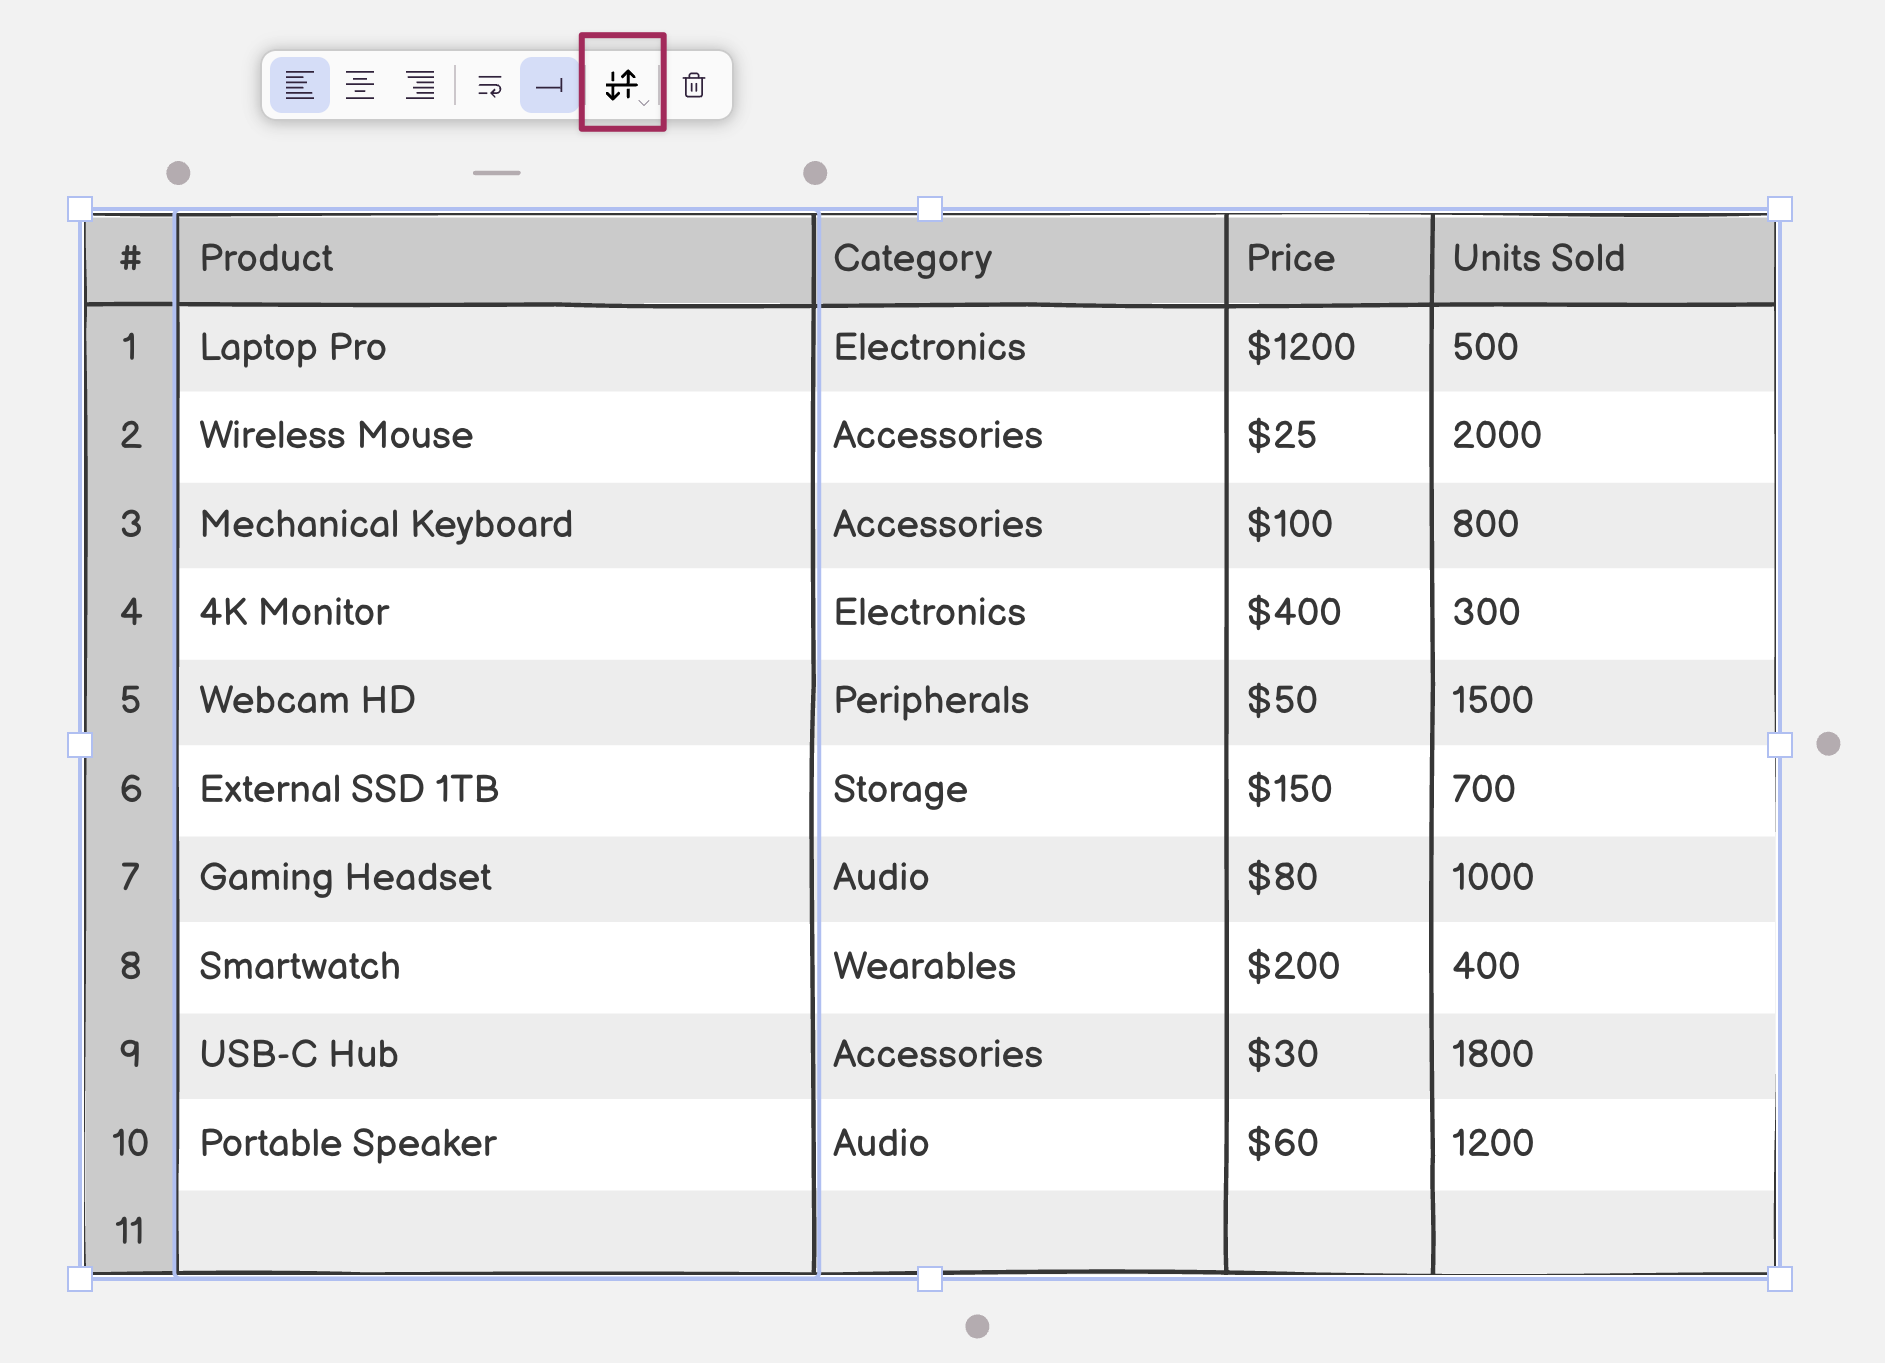This screenshot has width=1885, height=1363.
Task: Toggle text wrapping for the column
Action: pos(490,86)
